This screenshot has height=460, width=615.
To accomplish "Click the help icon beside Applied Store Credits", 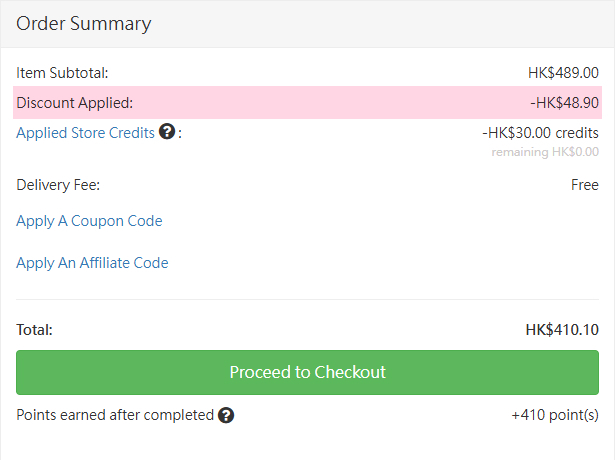I will click(167, 132).
